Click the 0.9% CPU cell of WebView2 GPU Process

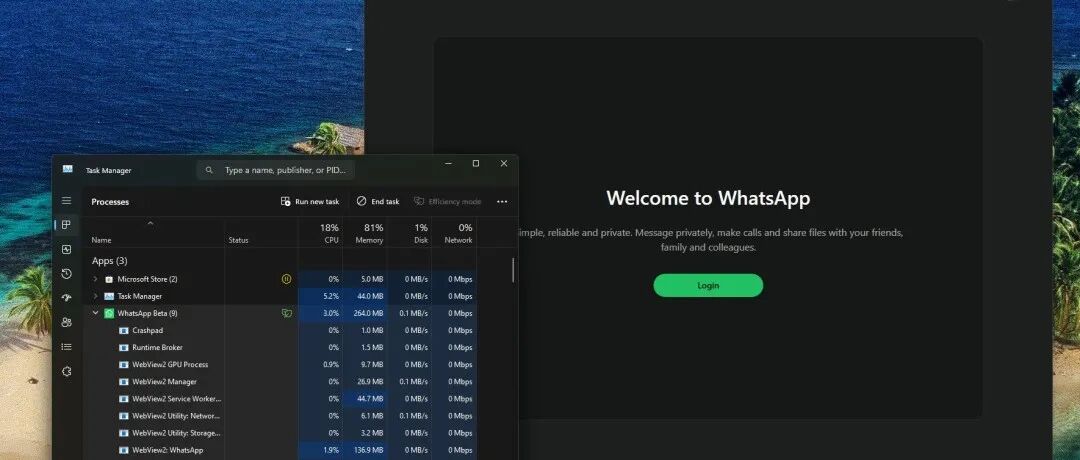320,365
